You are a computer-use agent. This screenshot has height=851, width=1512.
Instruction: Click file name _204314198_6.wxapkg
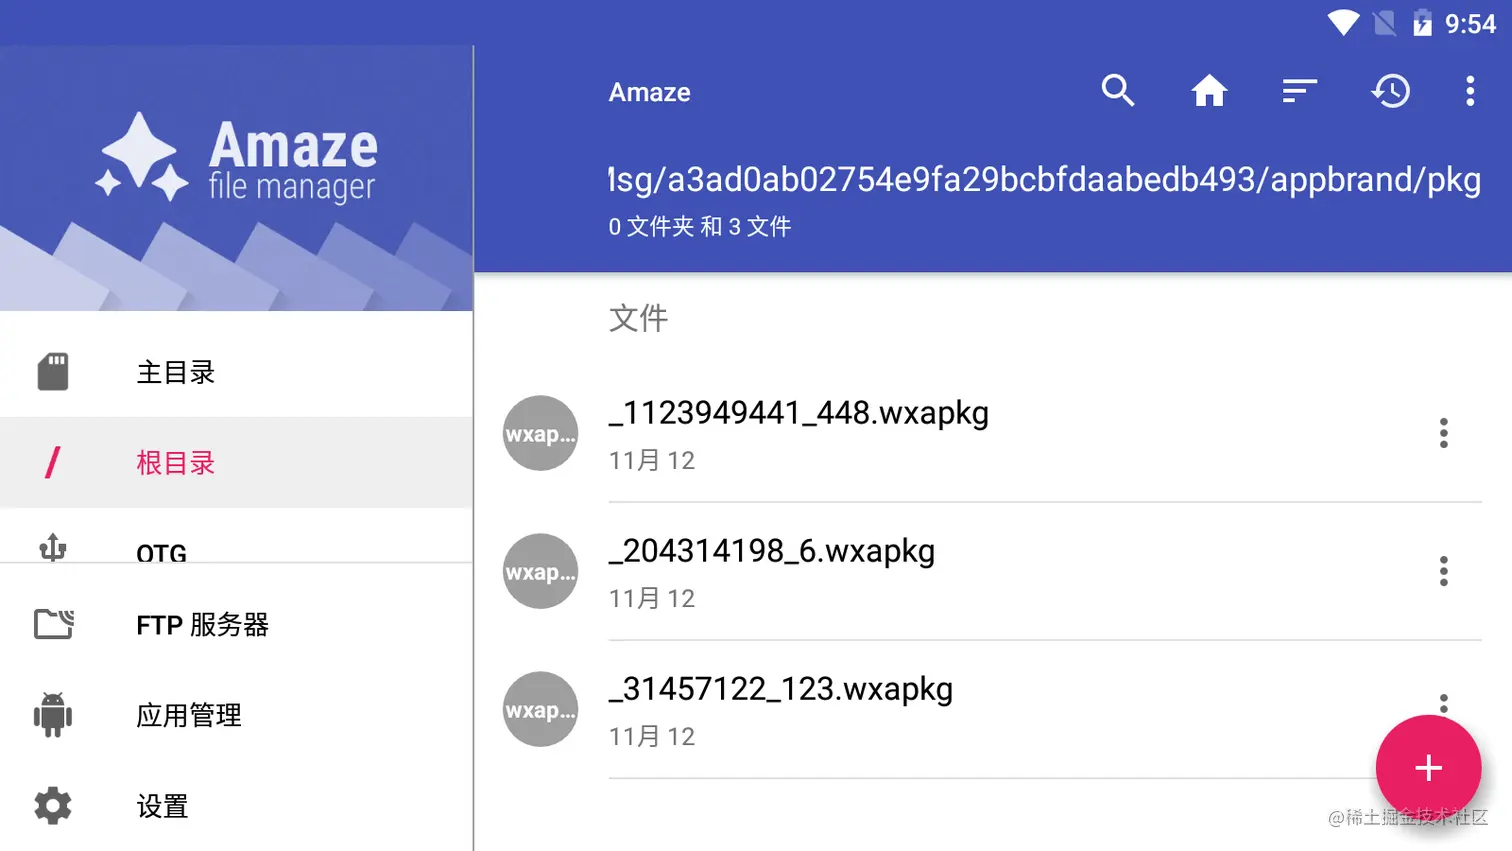[x=772, y=551]
